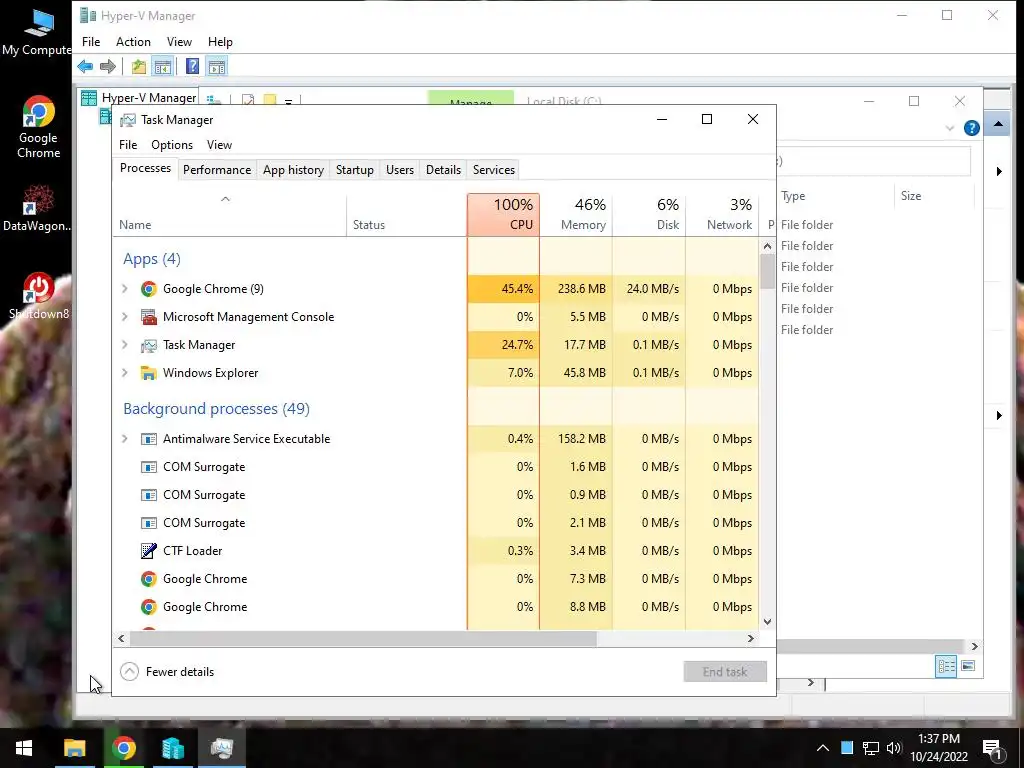This screenshot has height=768, width=1024.
Task: Open File Explorer from the taskbar
Action: coord(74,748)
